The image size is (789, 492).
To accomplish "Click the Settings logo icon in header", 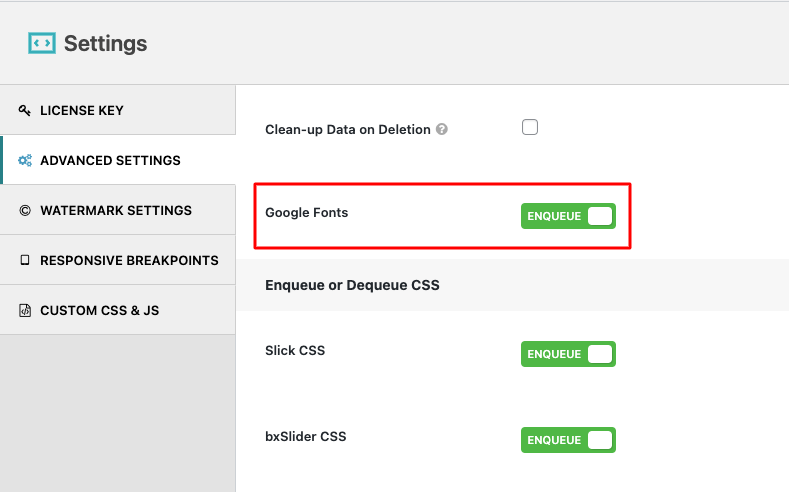I will point(42,44).
